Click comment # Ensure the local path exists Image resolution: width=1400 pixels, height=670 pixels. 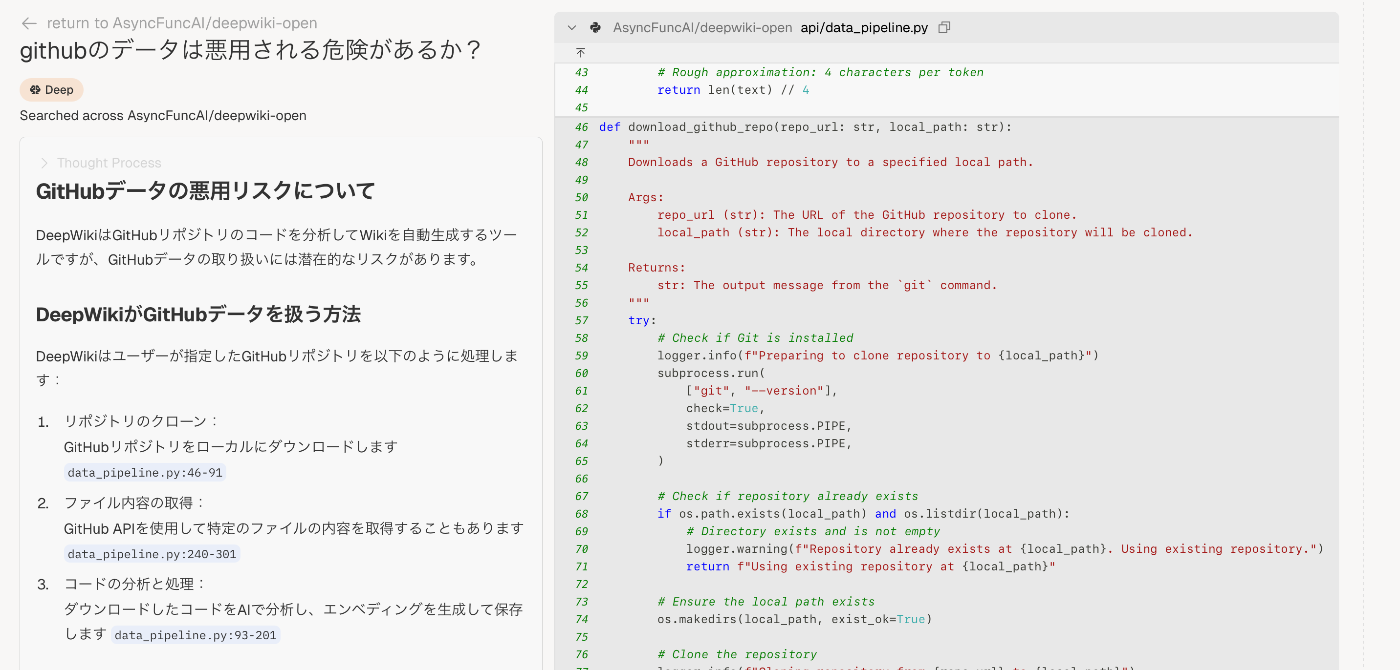point(766,601)
